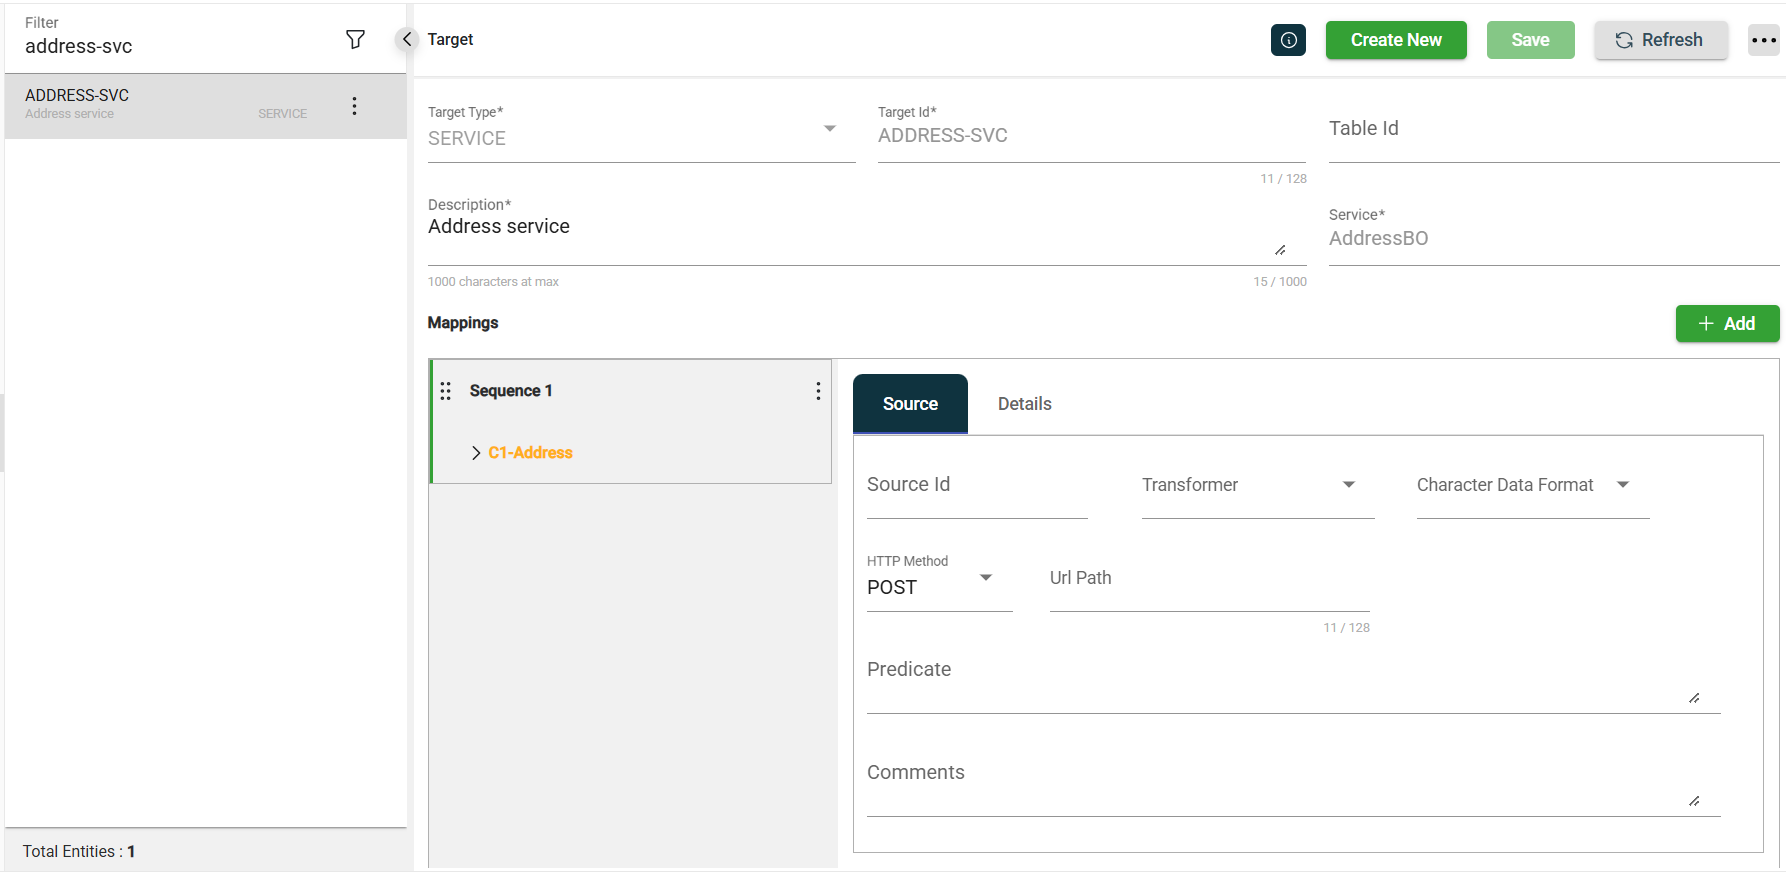
Task: Open the info icon next to Create New
Action: (x=1288, y=40)
